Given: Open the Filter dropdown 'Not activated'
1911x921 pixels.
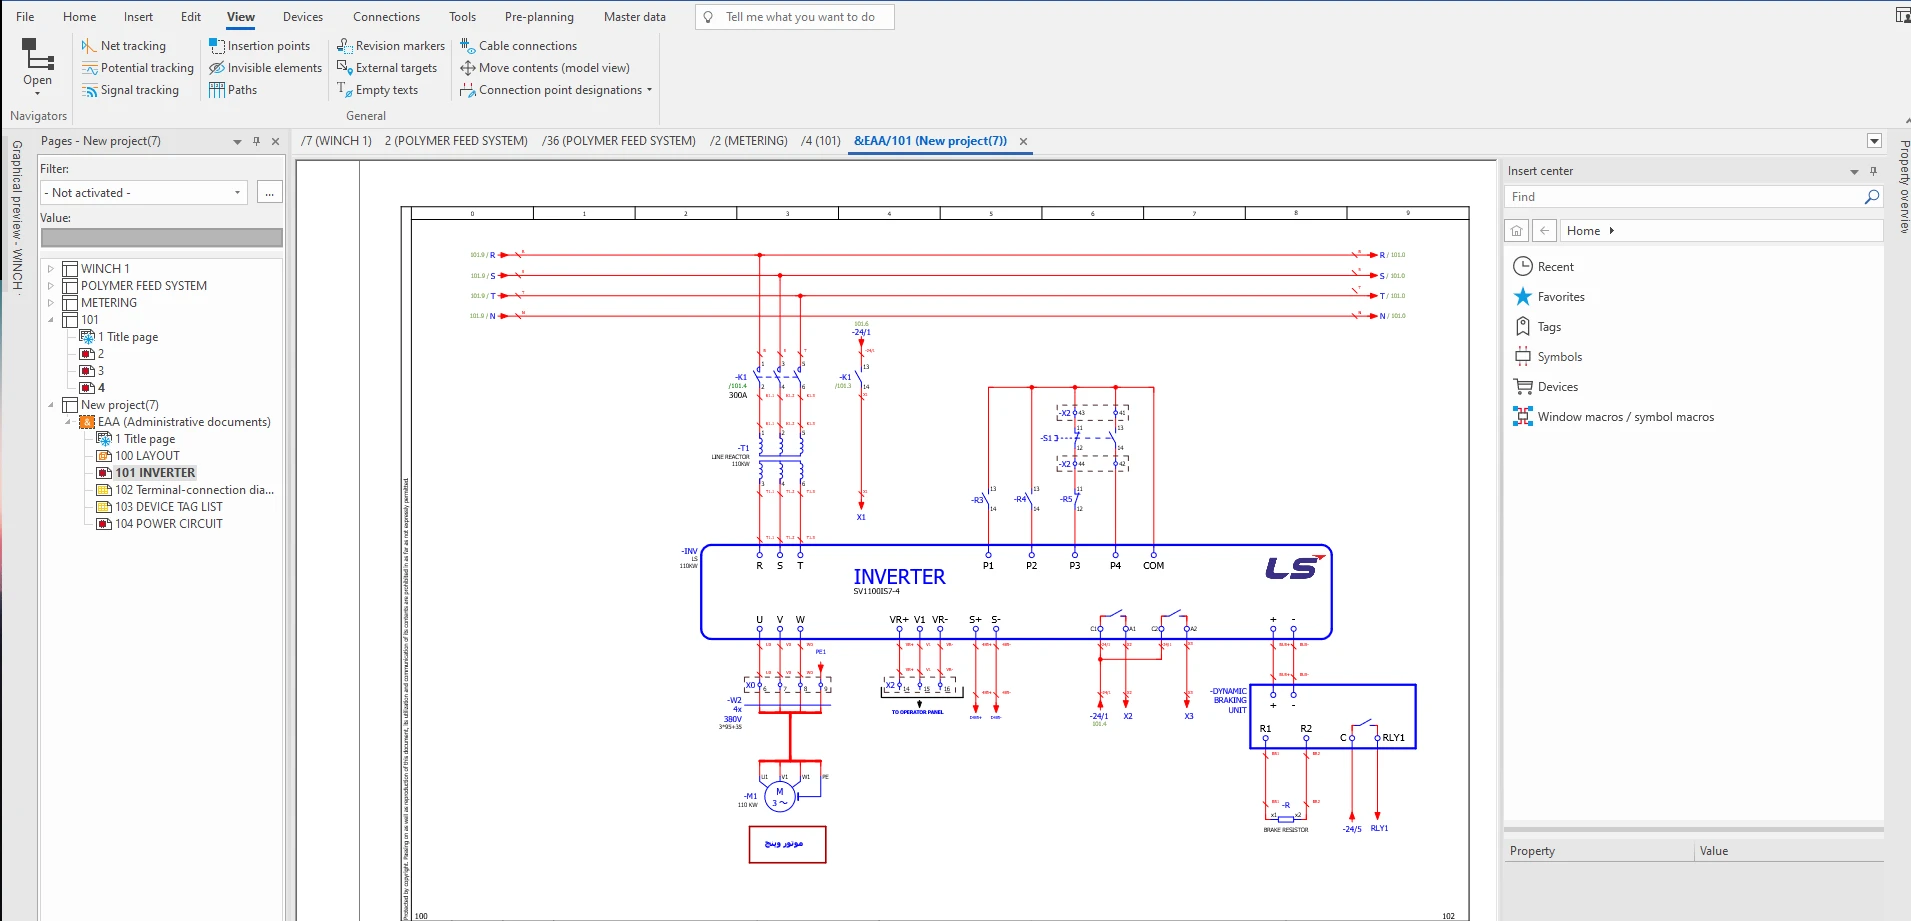Looking at the screenshot, I should tap(144, 193).
